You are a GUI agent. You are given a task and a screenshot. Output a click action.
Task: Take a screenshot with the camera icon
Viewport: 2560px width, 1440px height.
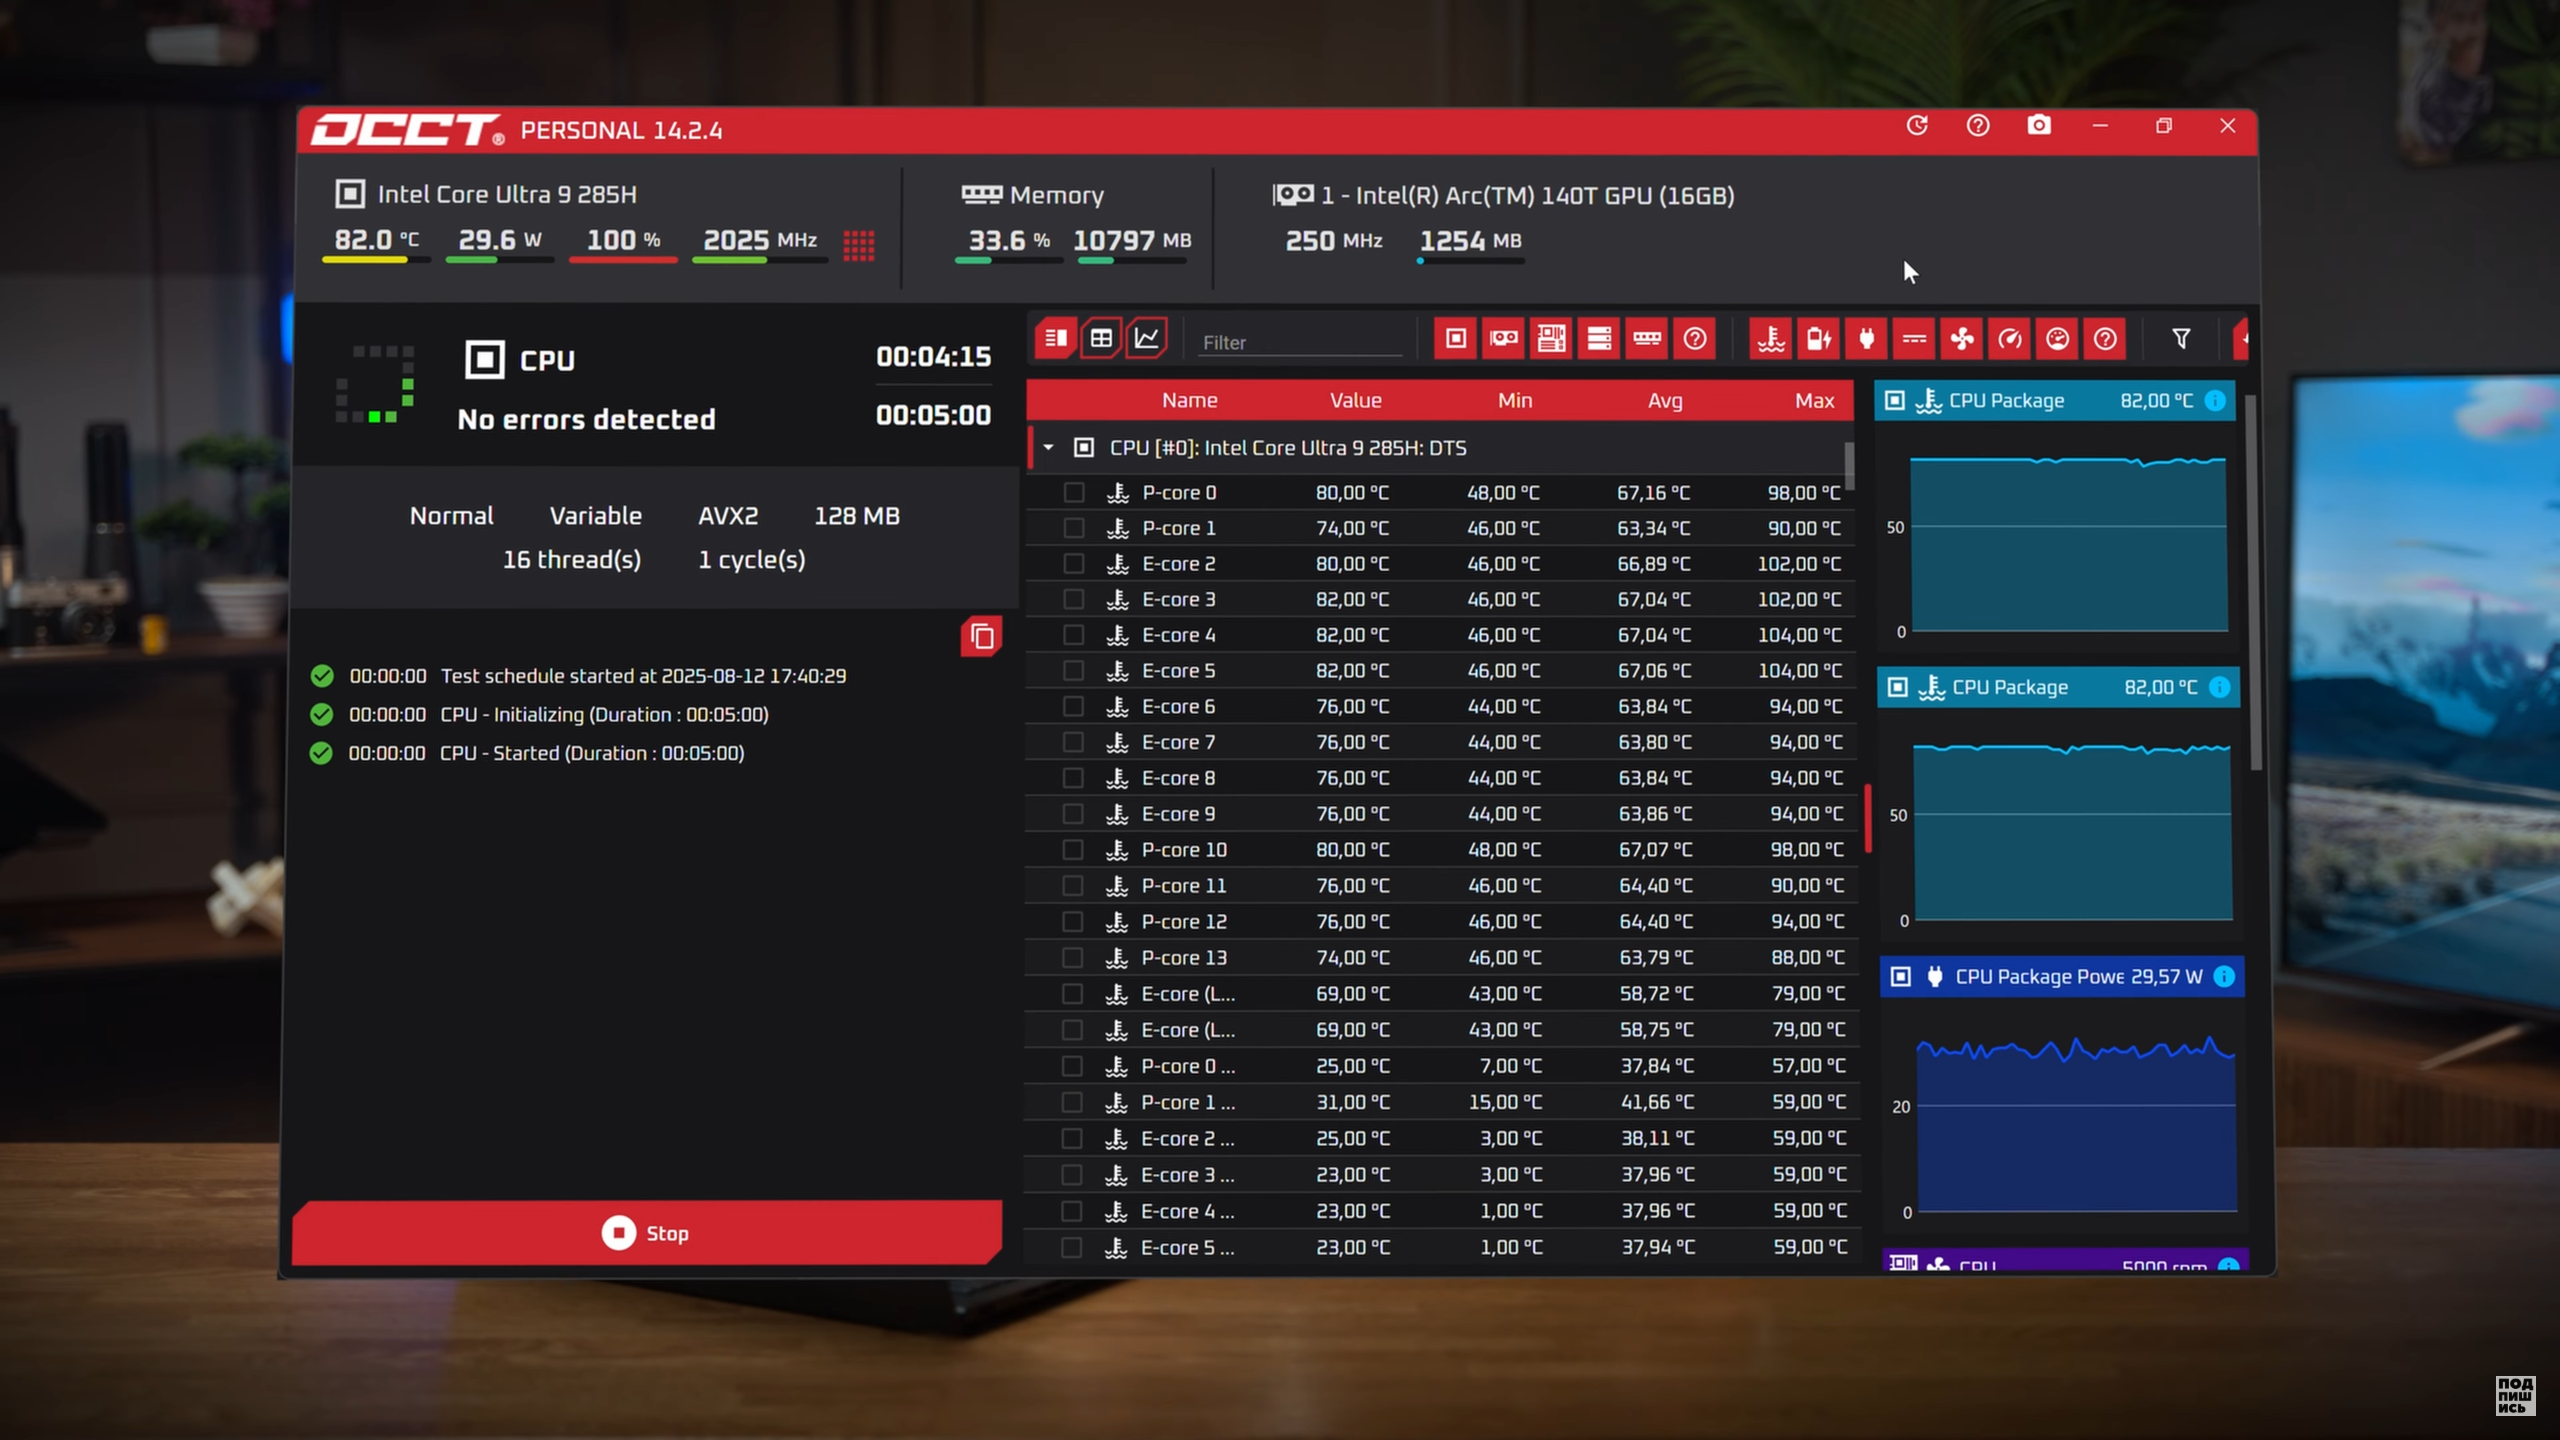tap(2038, 126)
